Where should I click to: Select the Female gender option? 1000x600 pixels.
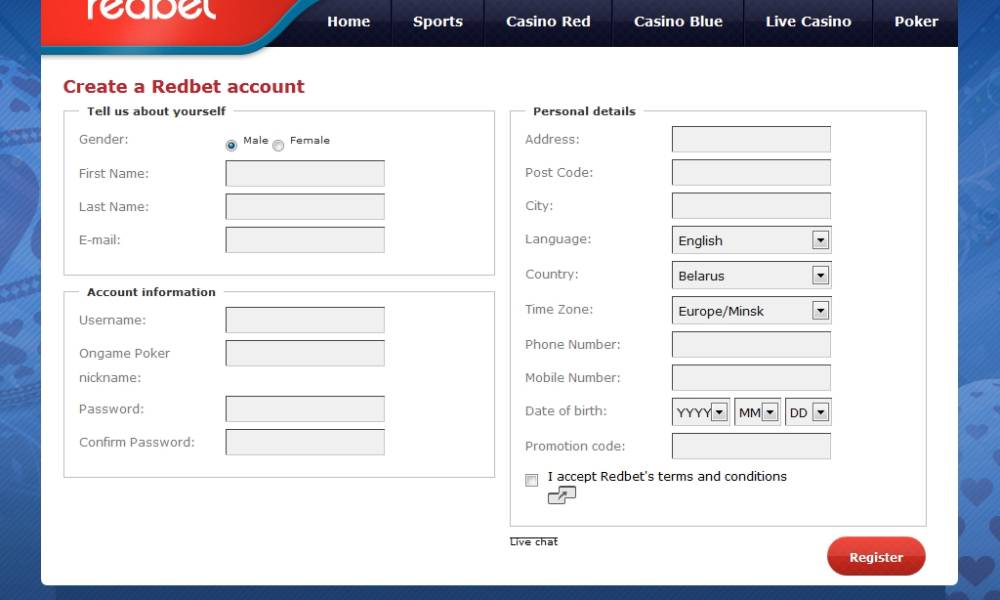point(278,145)
